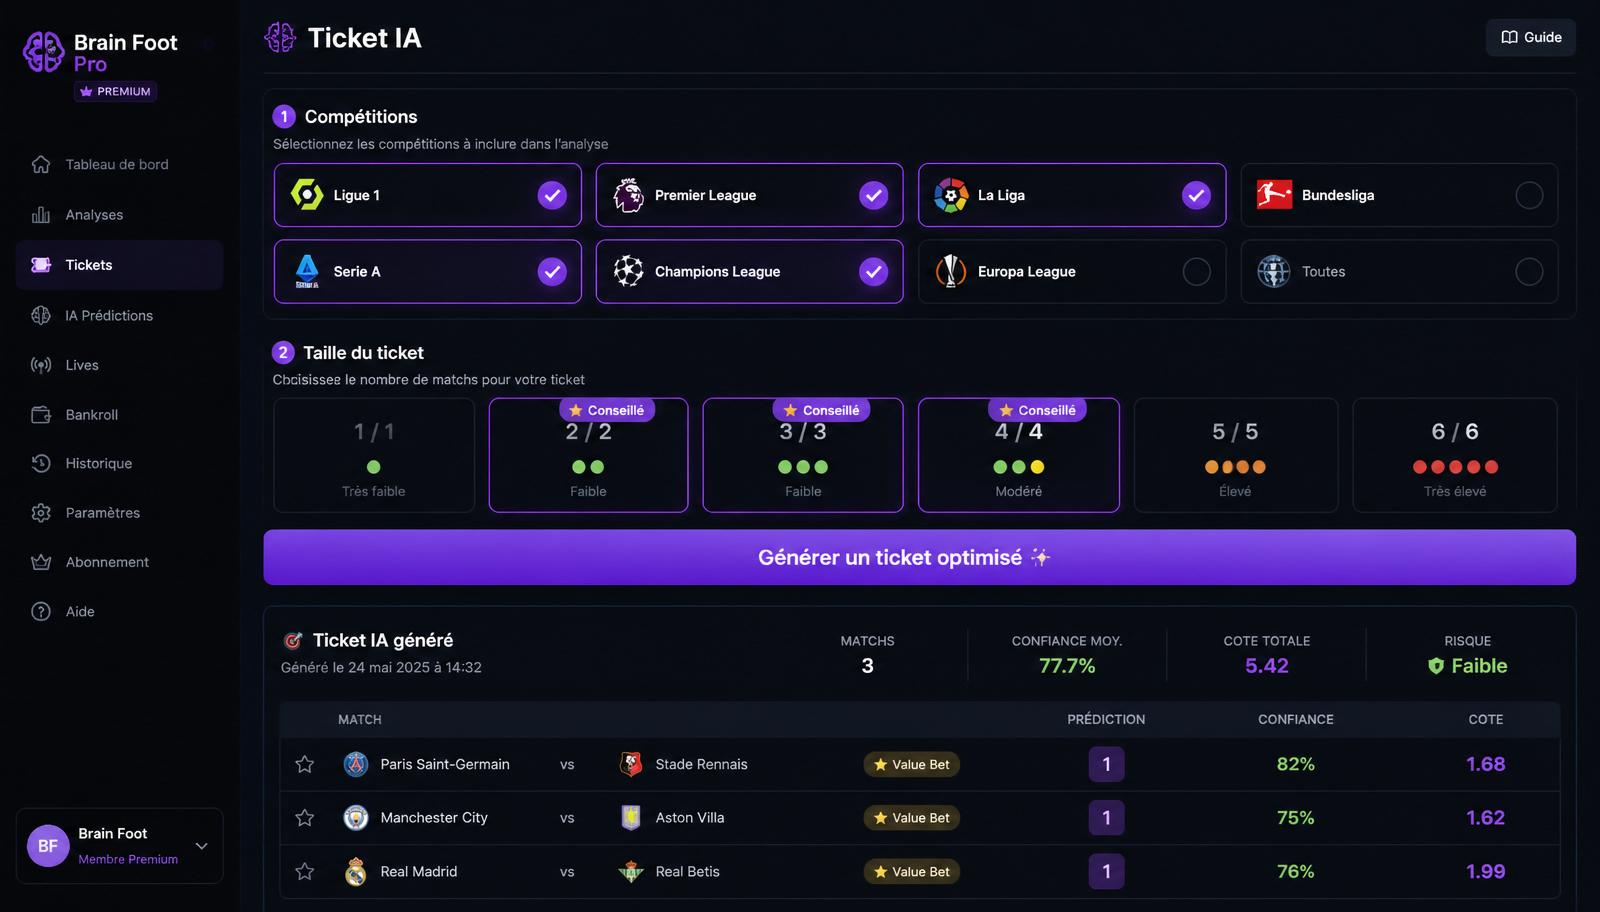Star the Real Madrid match row

pos(305,872)
